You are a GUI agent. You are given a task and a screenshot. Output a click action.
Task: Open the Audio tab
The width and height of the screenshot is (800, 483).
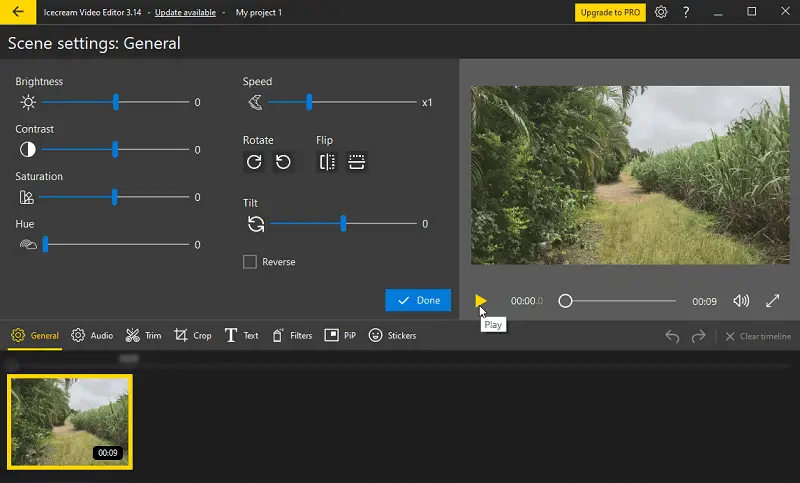(x=92, y=336)
